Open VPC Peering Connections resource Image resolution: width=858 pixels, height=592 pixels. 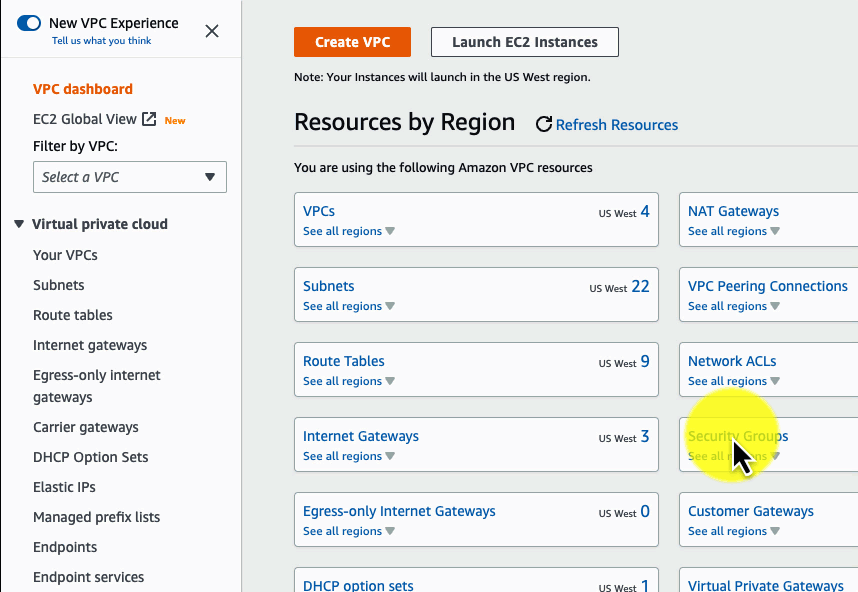767,286
